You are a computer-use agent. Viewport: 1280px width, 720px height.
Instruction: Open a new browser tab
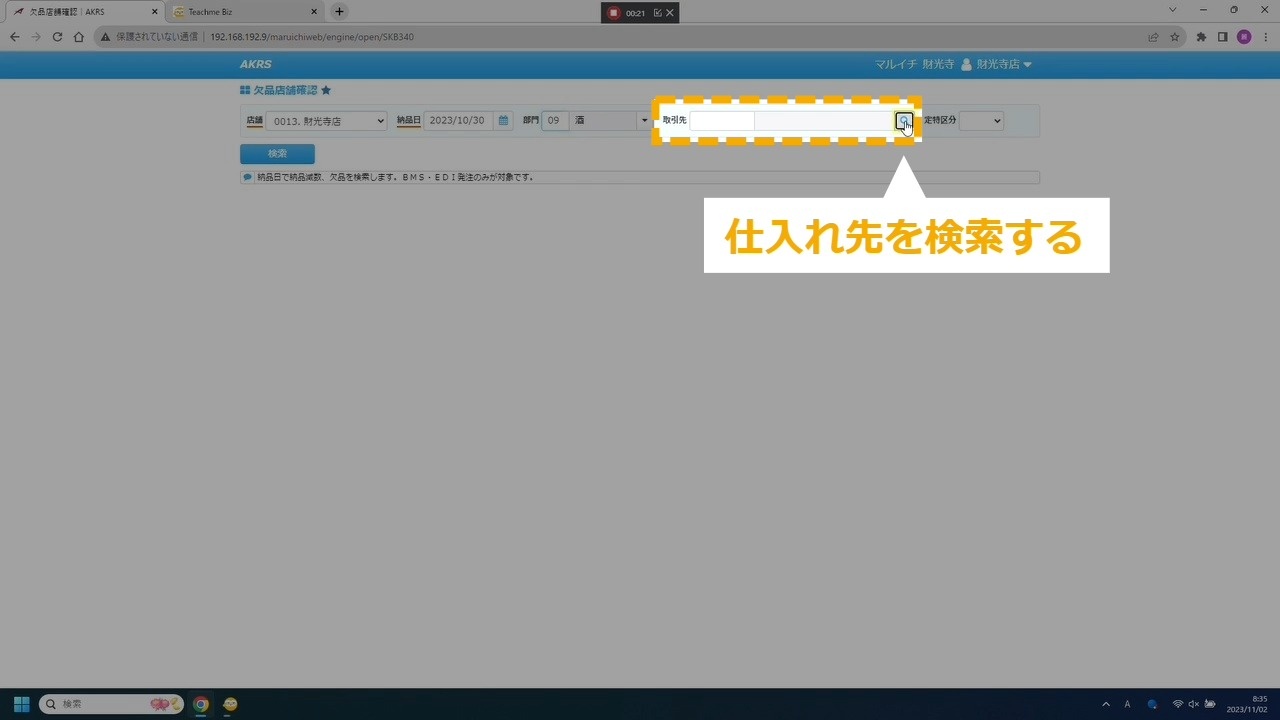coord(339,12)
